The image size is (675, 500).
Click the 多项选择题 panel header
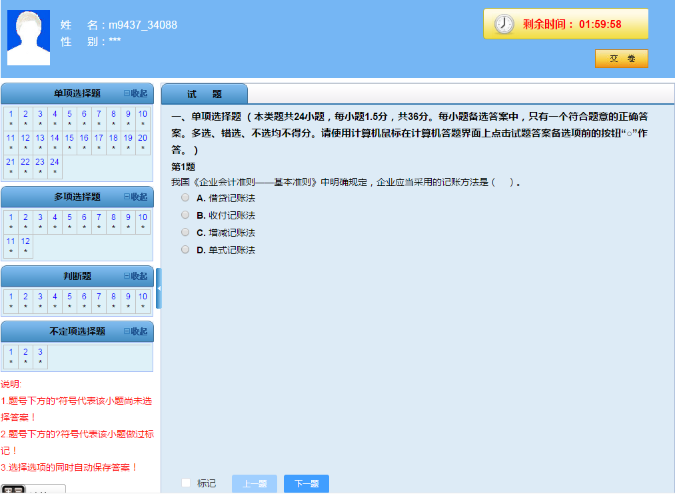tap(77, 197)
